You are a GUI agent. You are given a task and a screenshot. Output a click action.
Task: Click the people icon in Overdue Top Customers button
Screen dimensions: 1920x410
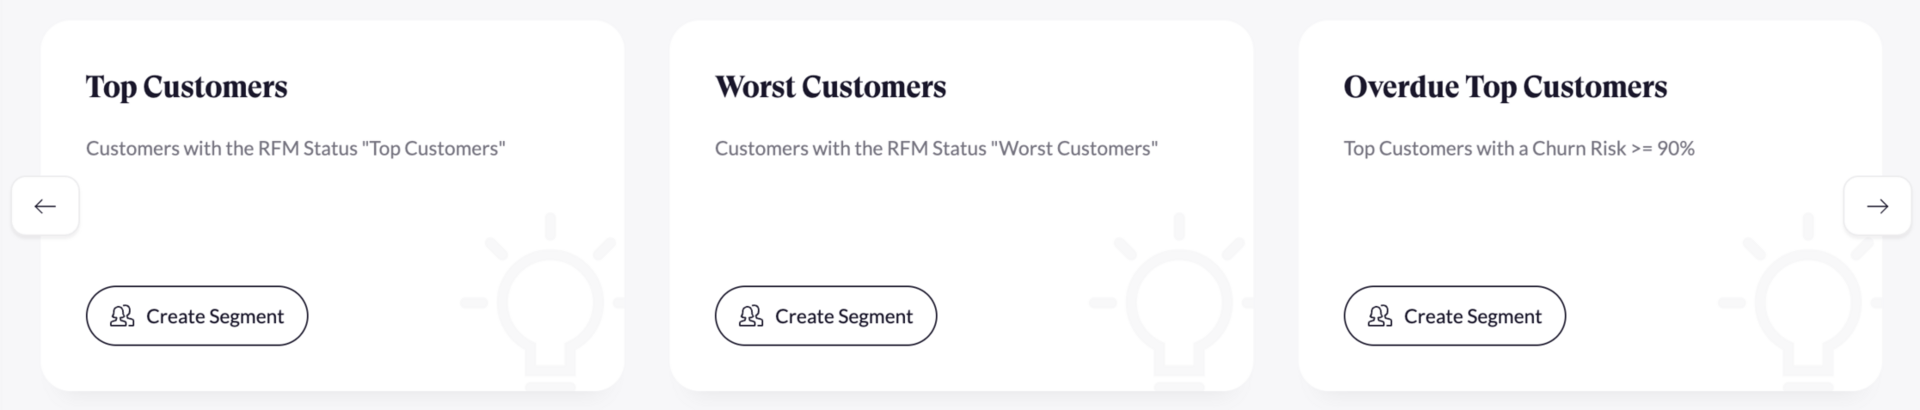point(1380,316)
